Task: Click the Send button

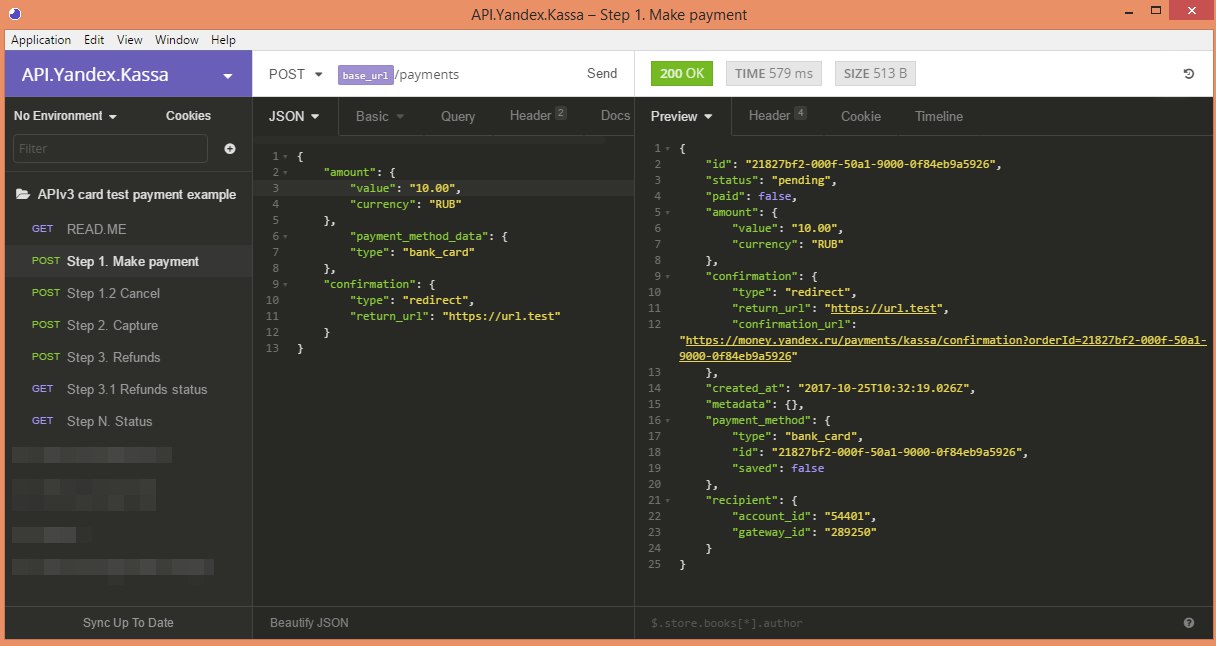Action: pos(602,74)
